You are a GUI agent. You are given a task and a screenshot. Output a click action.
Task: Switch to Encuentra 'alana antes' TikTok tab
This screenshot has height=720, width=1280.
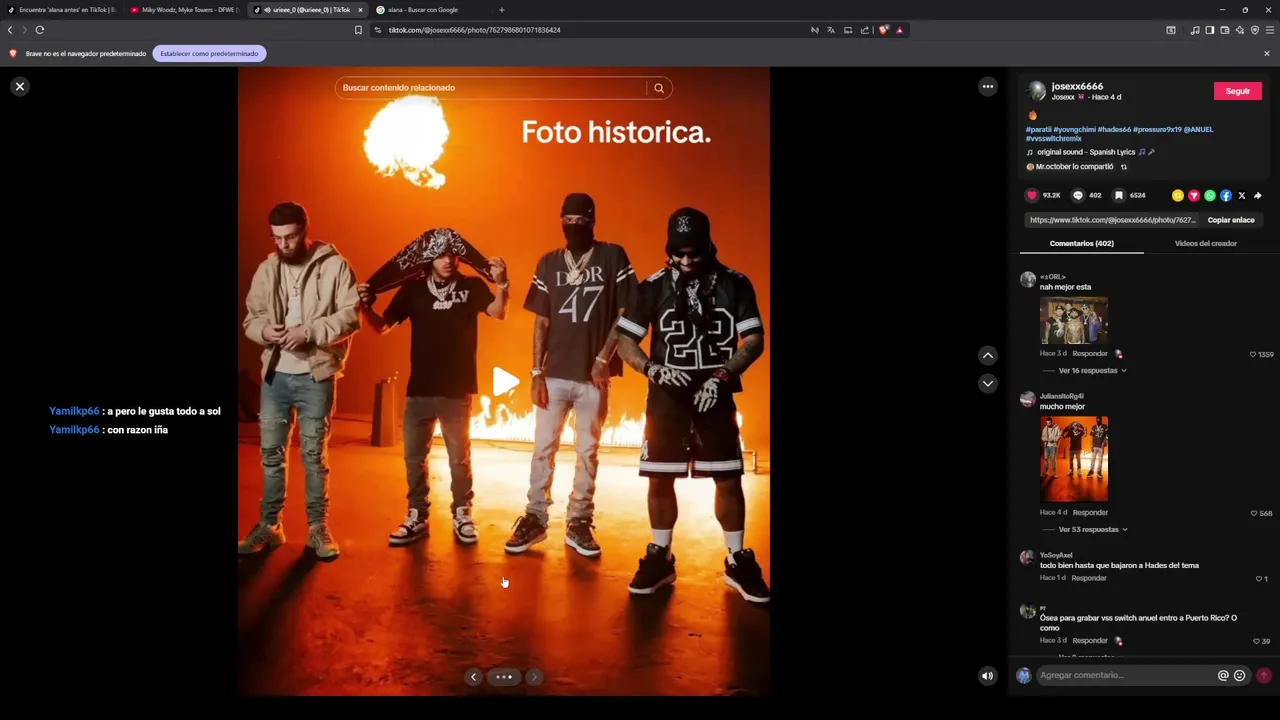tap(62, 10)
